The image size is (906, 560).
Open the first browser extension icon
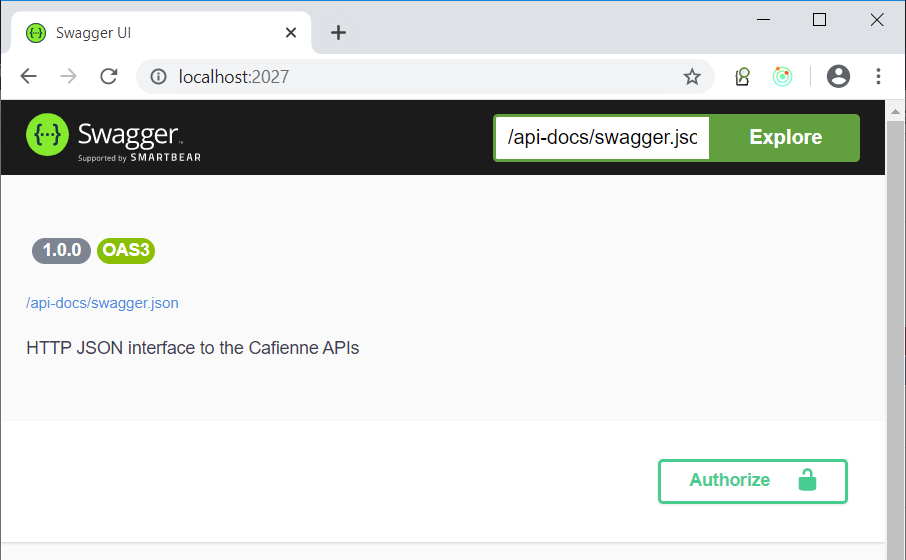click(742, 76)
